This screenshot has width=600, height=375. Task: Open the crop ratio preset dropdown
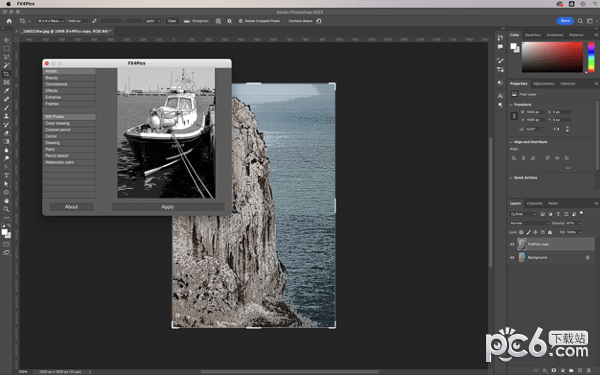coord(50,21)
